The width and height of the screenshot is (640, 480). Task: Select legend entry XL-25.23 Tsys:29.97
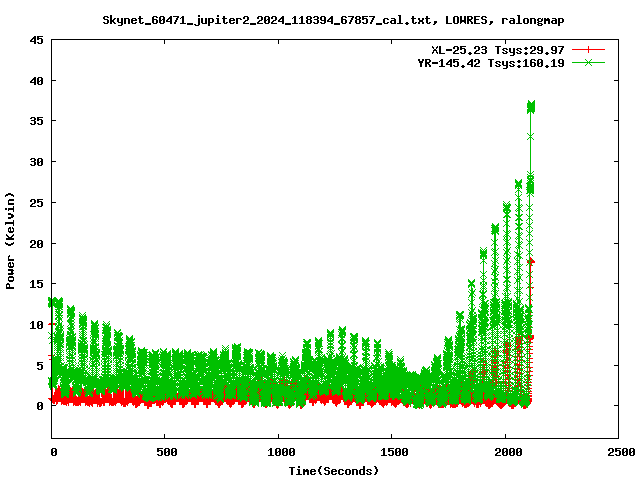pyautogui.click(x=498, y=50)
